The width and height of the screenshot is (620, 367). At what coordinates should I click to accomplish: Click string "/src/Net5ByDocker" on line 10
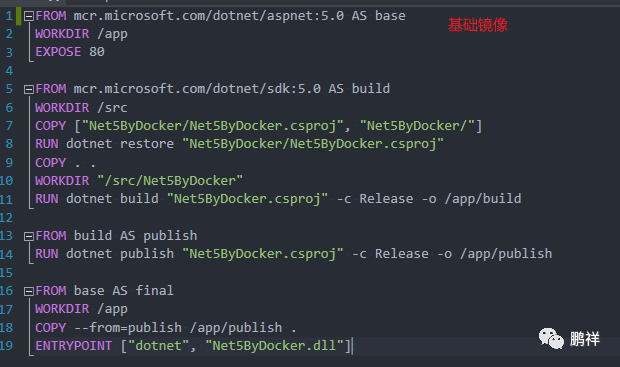pyautogui.click(x=170, y=181)
